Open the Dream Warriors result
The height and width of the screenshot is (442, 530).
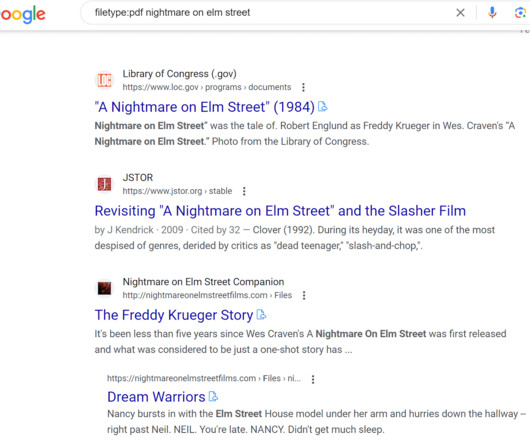156,397
